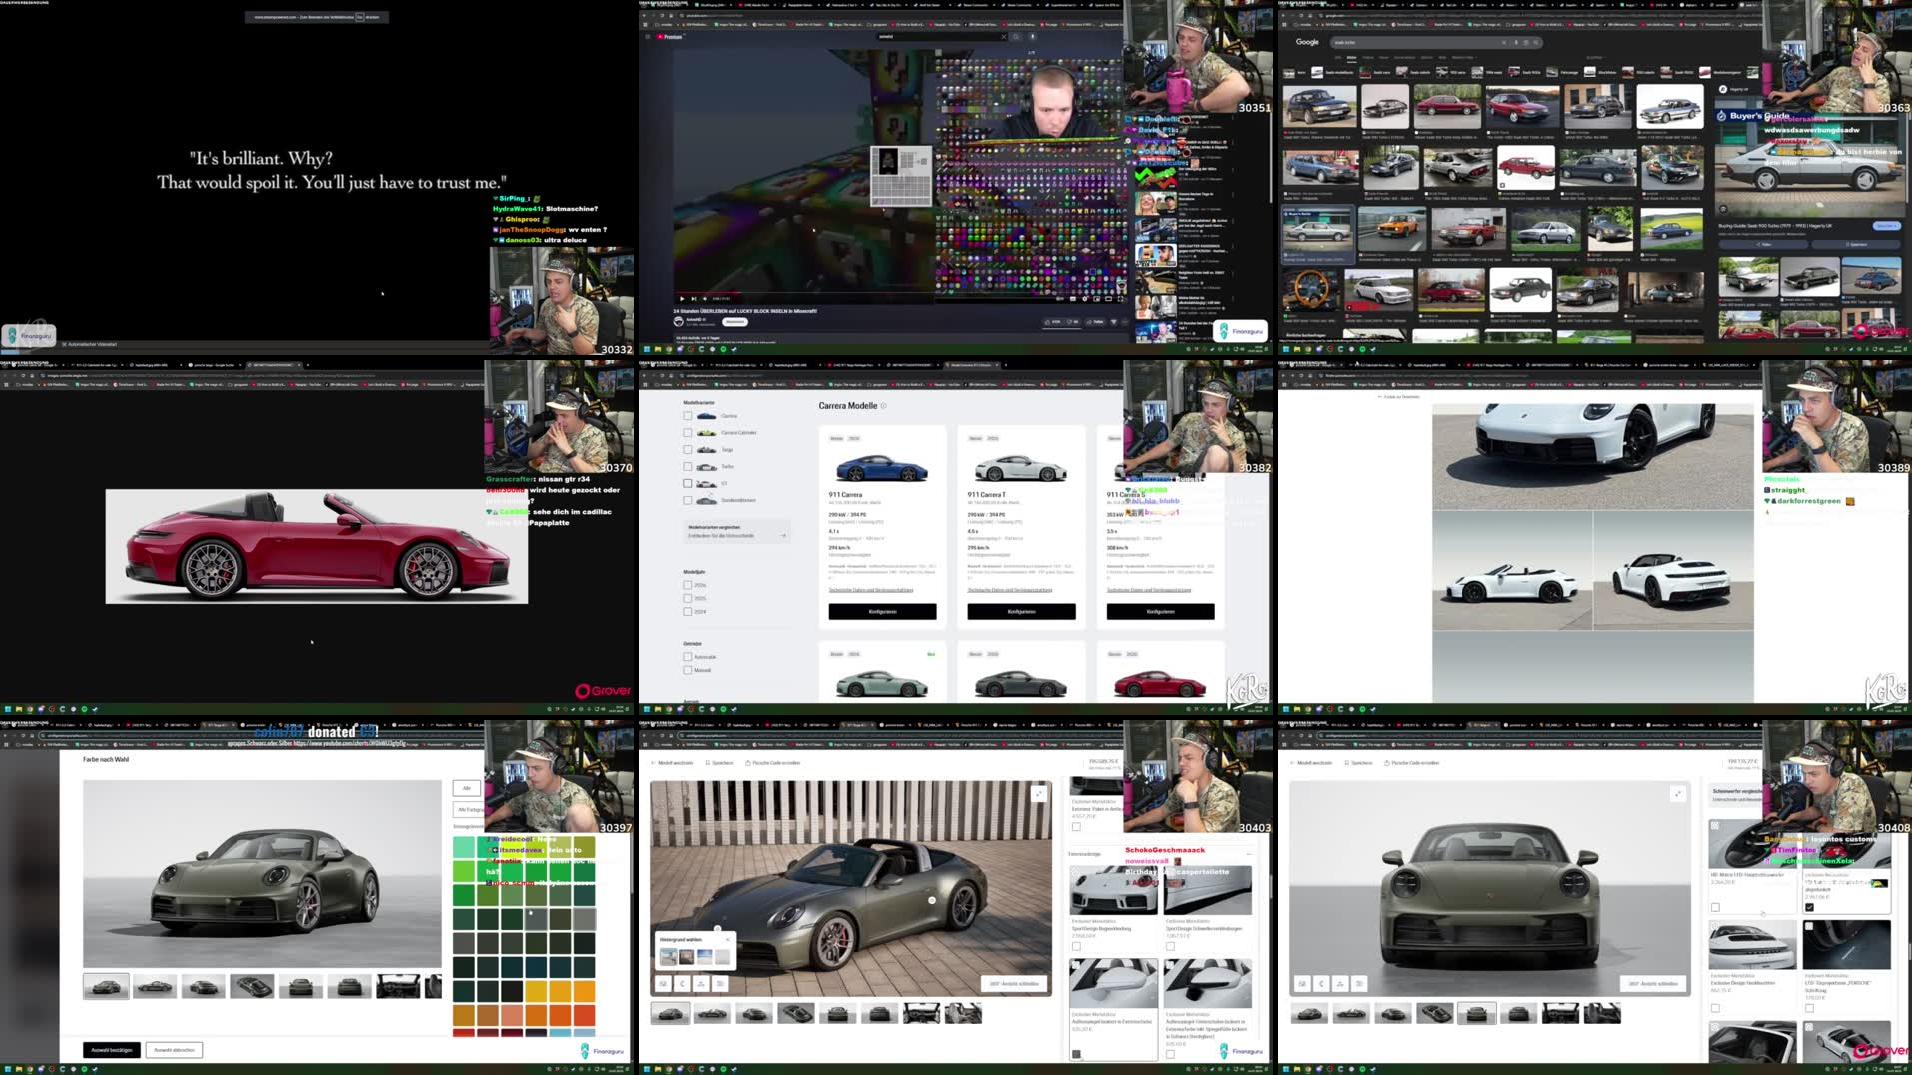
Task: Click the video play button in frame 30351
Action: pyautogui.click(x=683, y=298)
